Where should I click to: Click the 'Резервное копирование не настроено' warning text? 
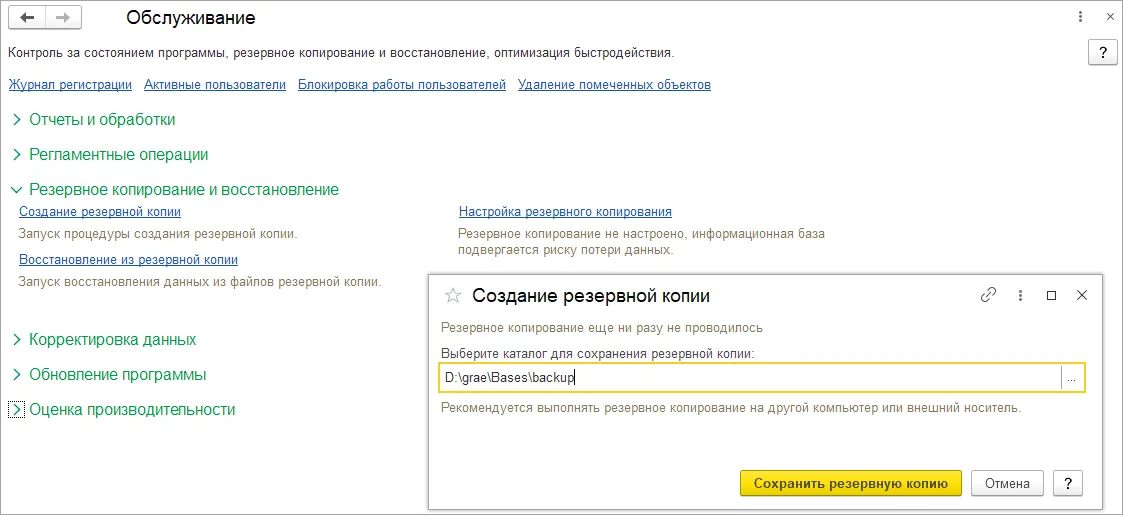click(641, 241)
